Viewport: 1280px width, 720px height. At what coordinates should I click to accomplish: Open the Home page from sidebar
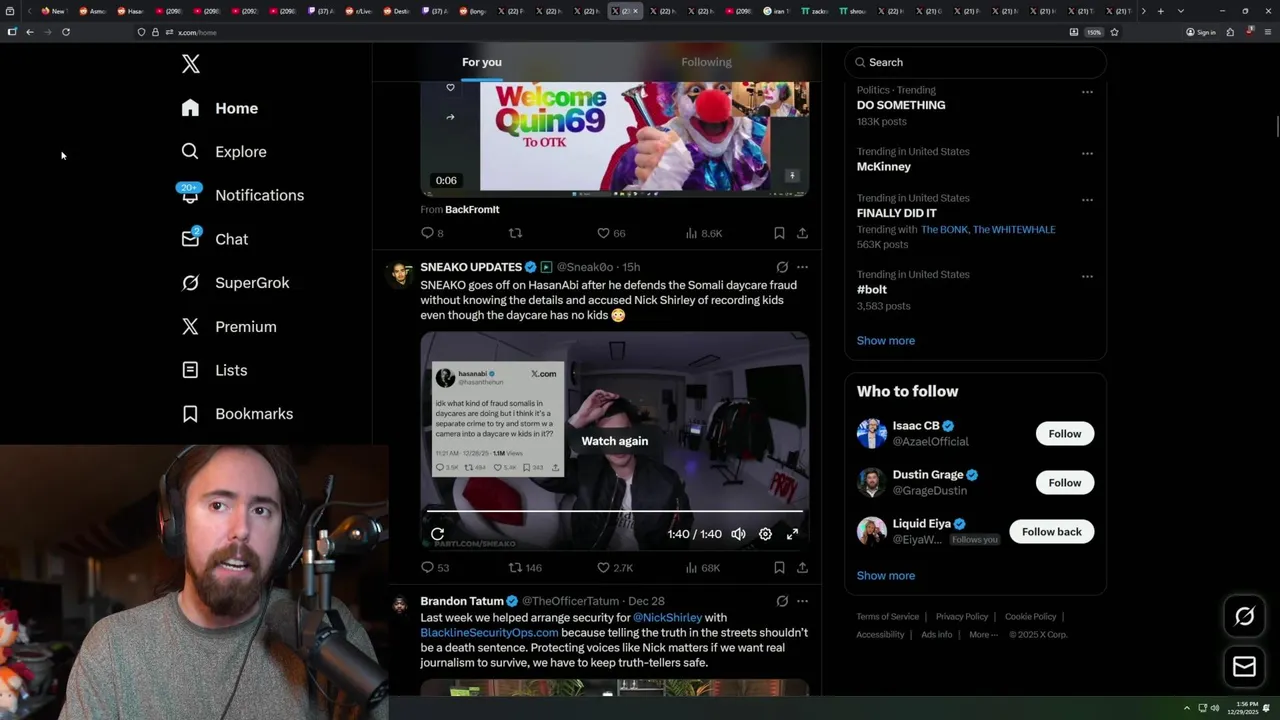pyautogui.click(x=220, y=108)
